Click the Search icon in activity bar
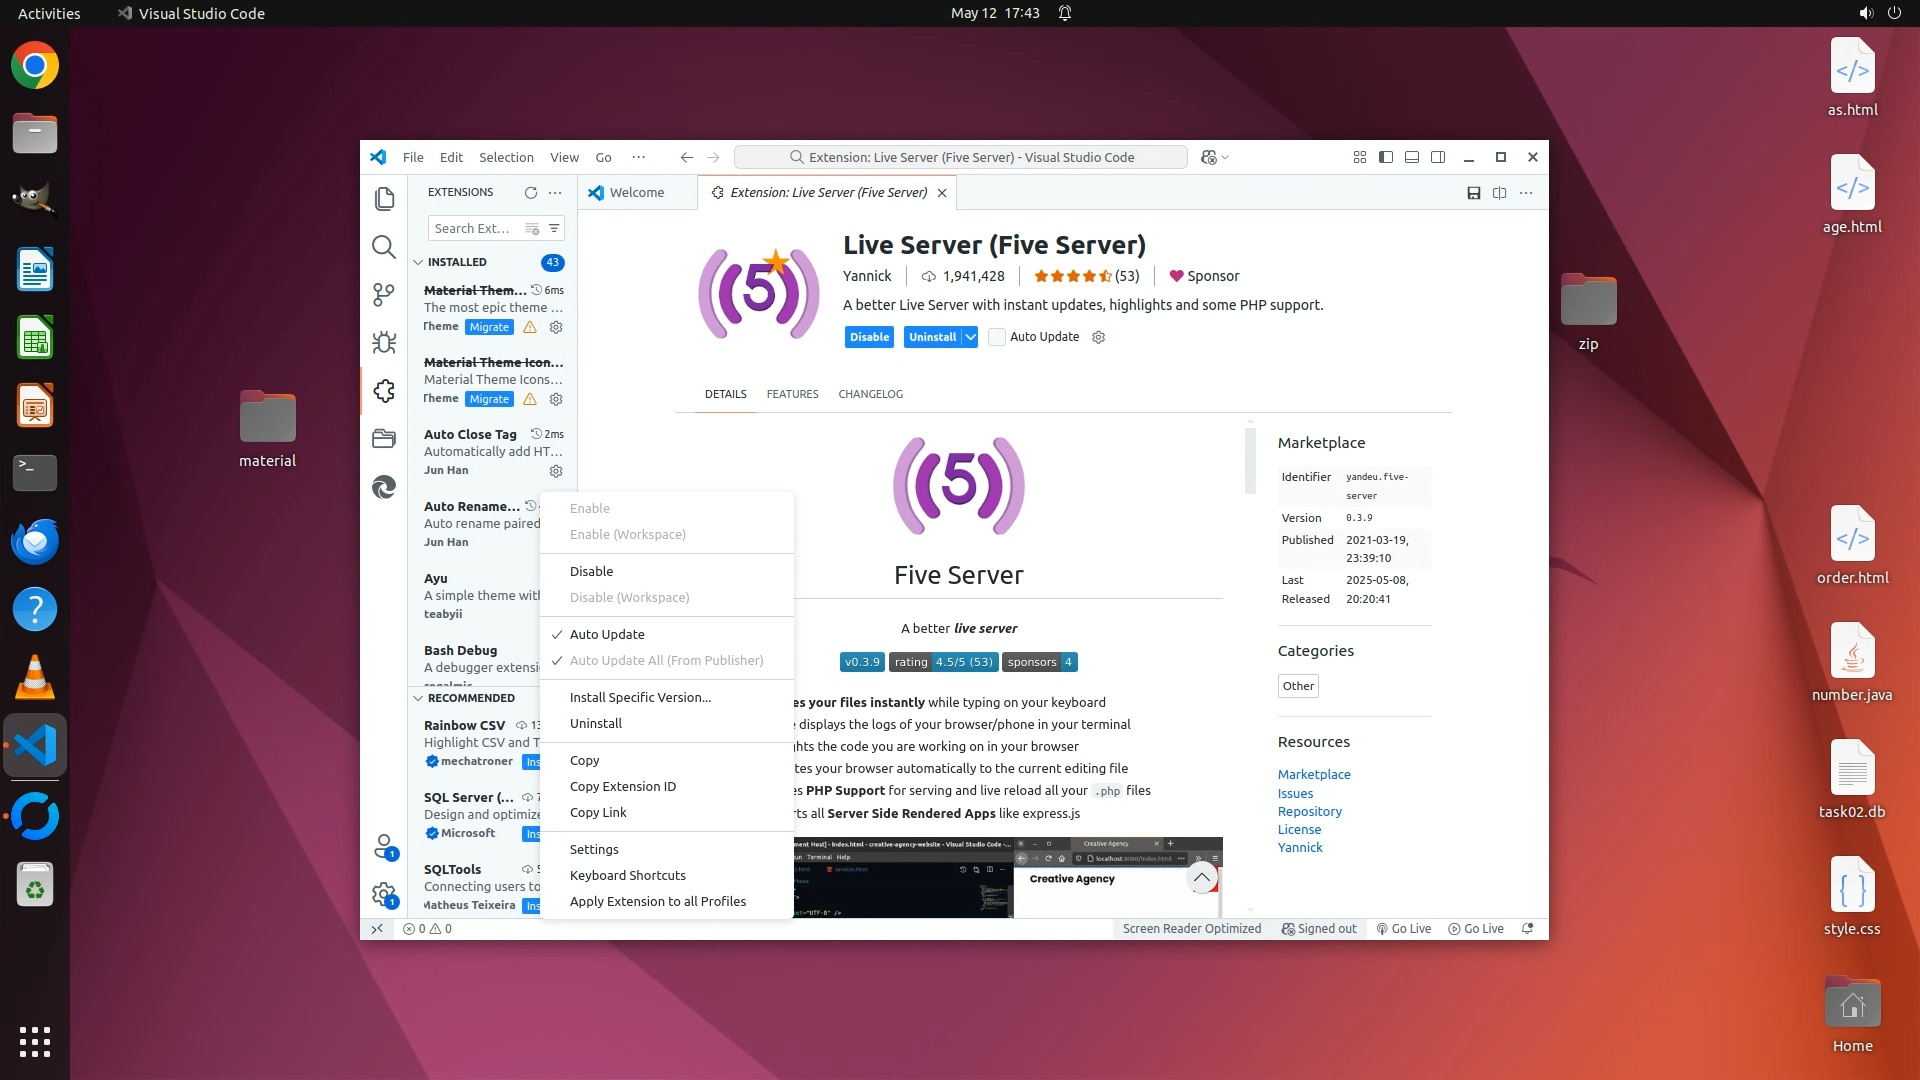 (x=384, y=247)
